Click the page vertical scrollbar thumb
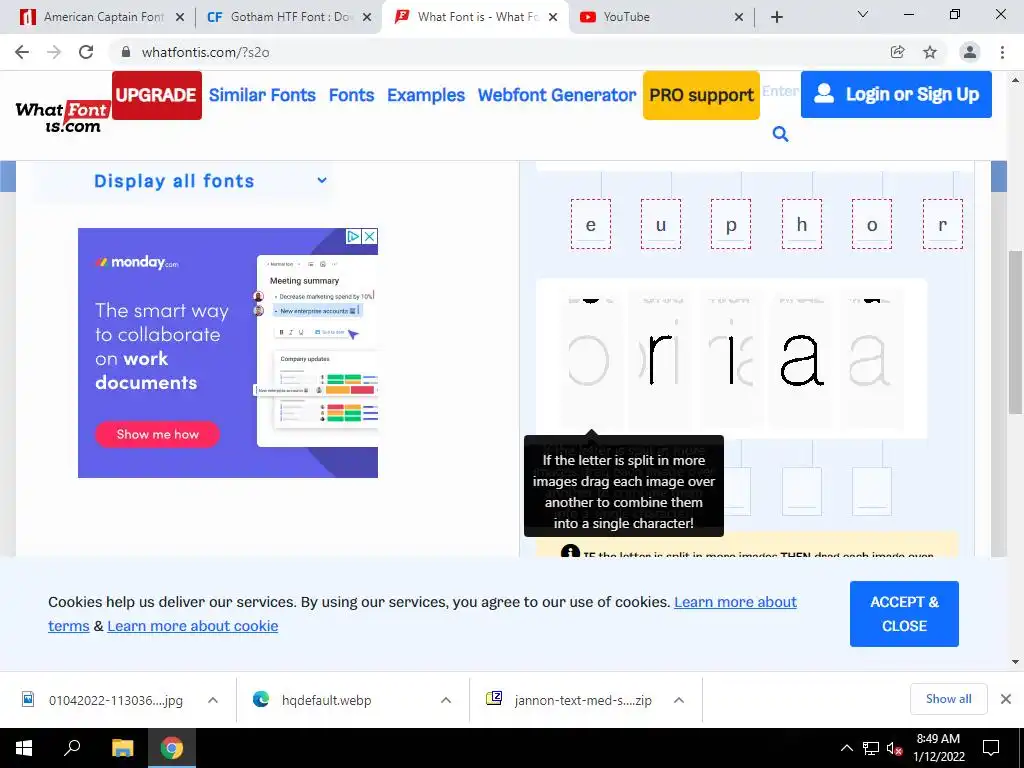The height and width of the screenshot is (768, 1024). (1015, 332)
